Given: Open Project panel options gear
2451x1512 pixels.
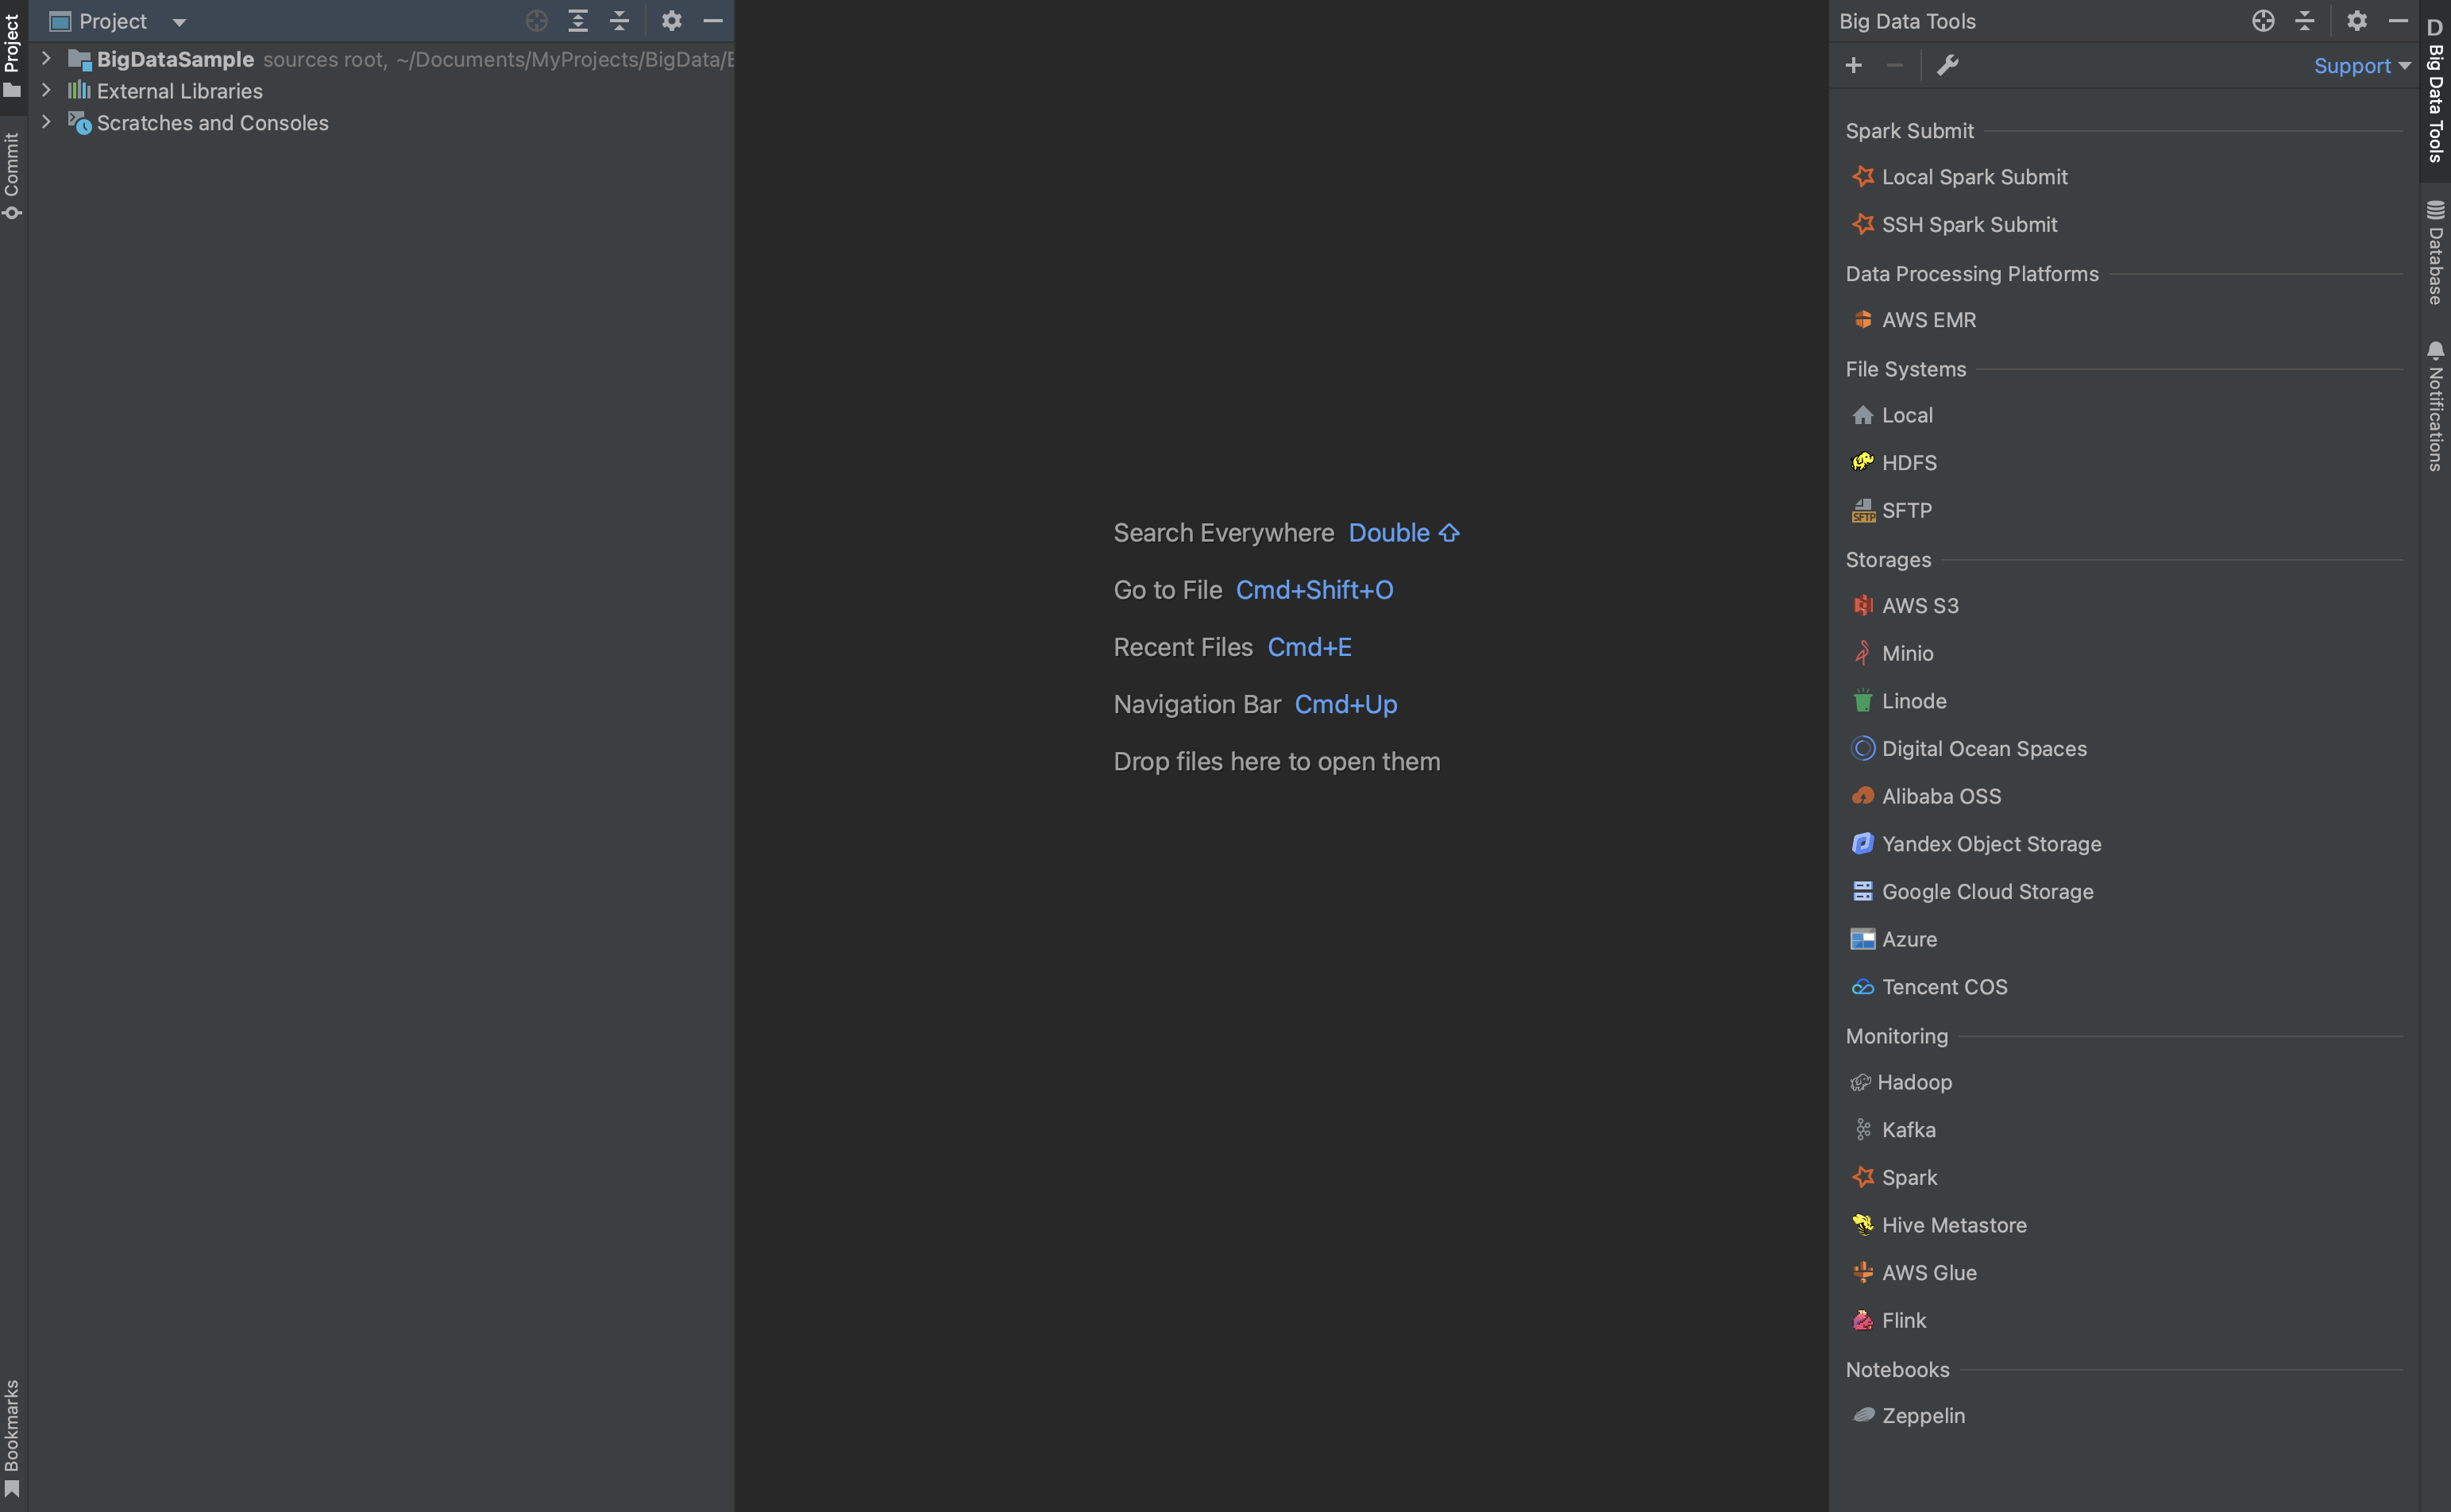Looking at the screenshot, I should [x=672, y=20].
